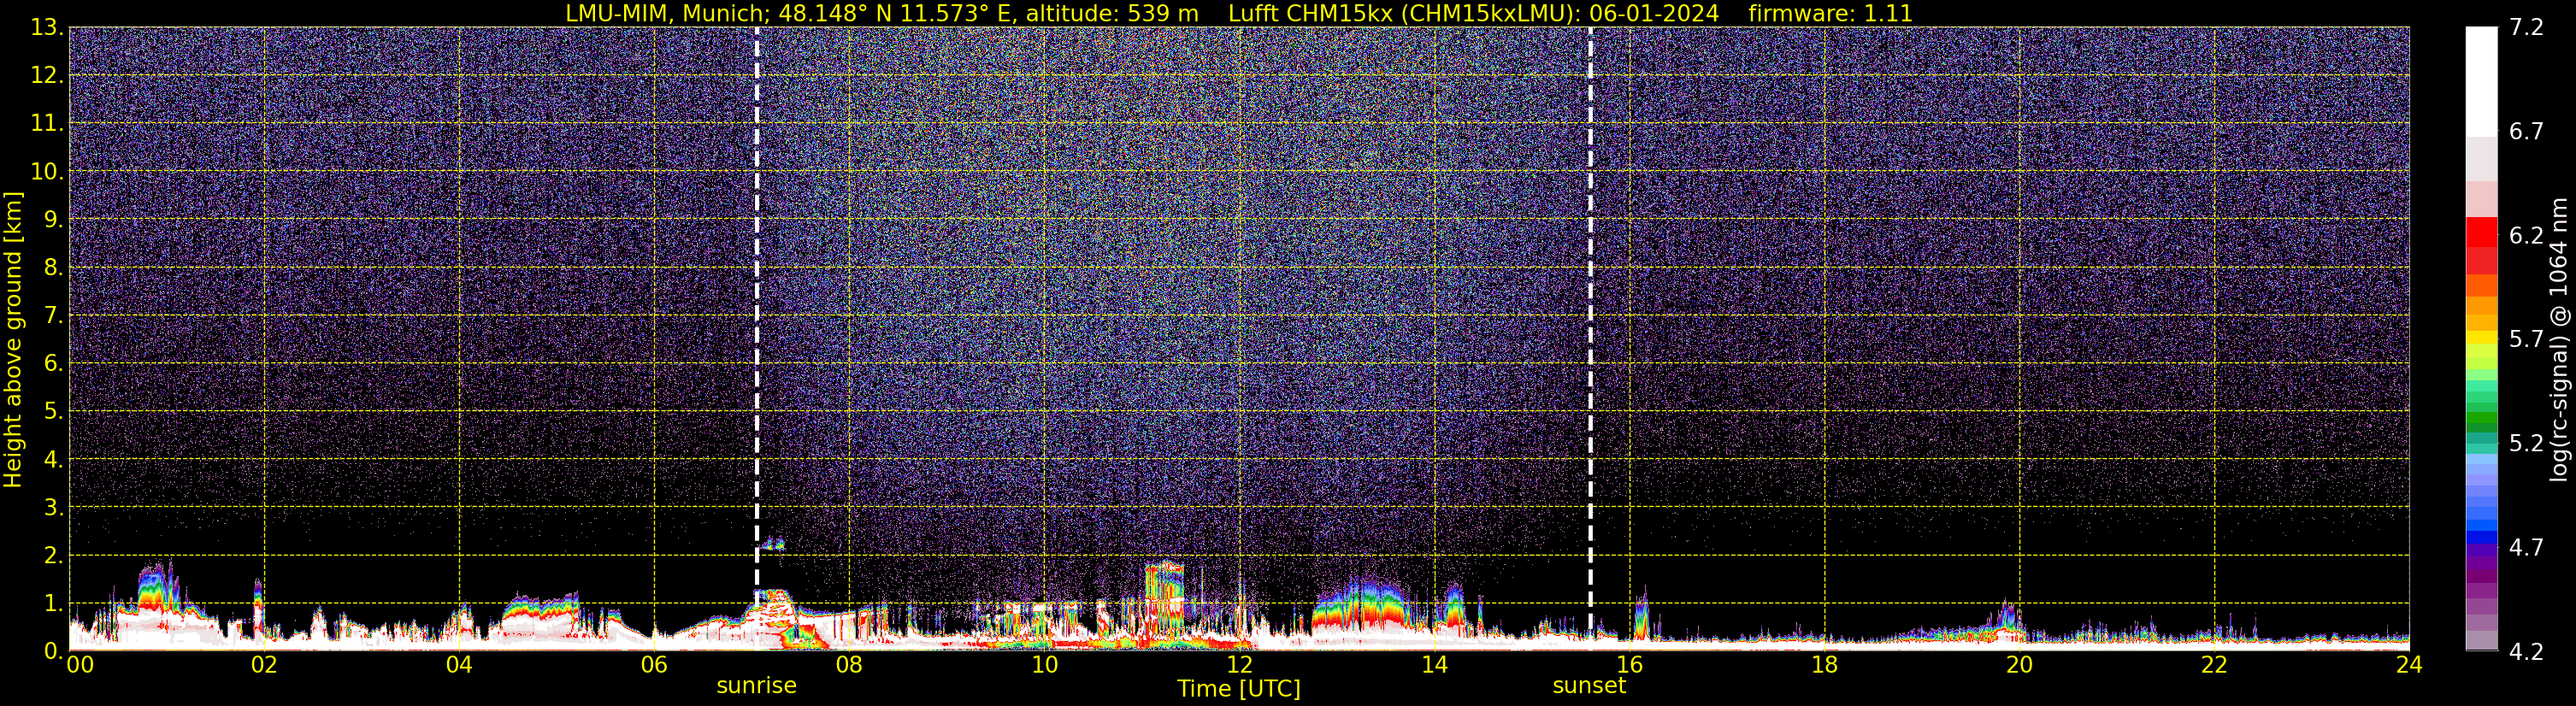Click the height axis tick label '5.'
The image size is (2576, 706).
(54, 411)
